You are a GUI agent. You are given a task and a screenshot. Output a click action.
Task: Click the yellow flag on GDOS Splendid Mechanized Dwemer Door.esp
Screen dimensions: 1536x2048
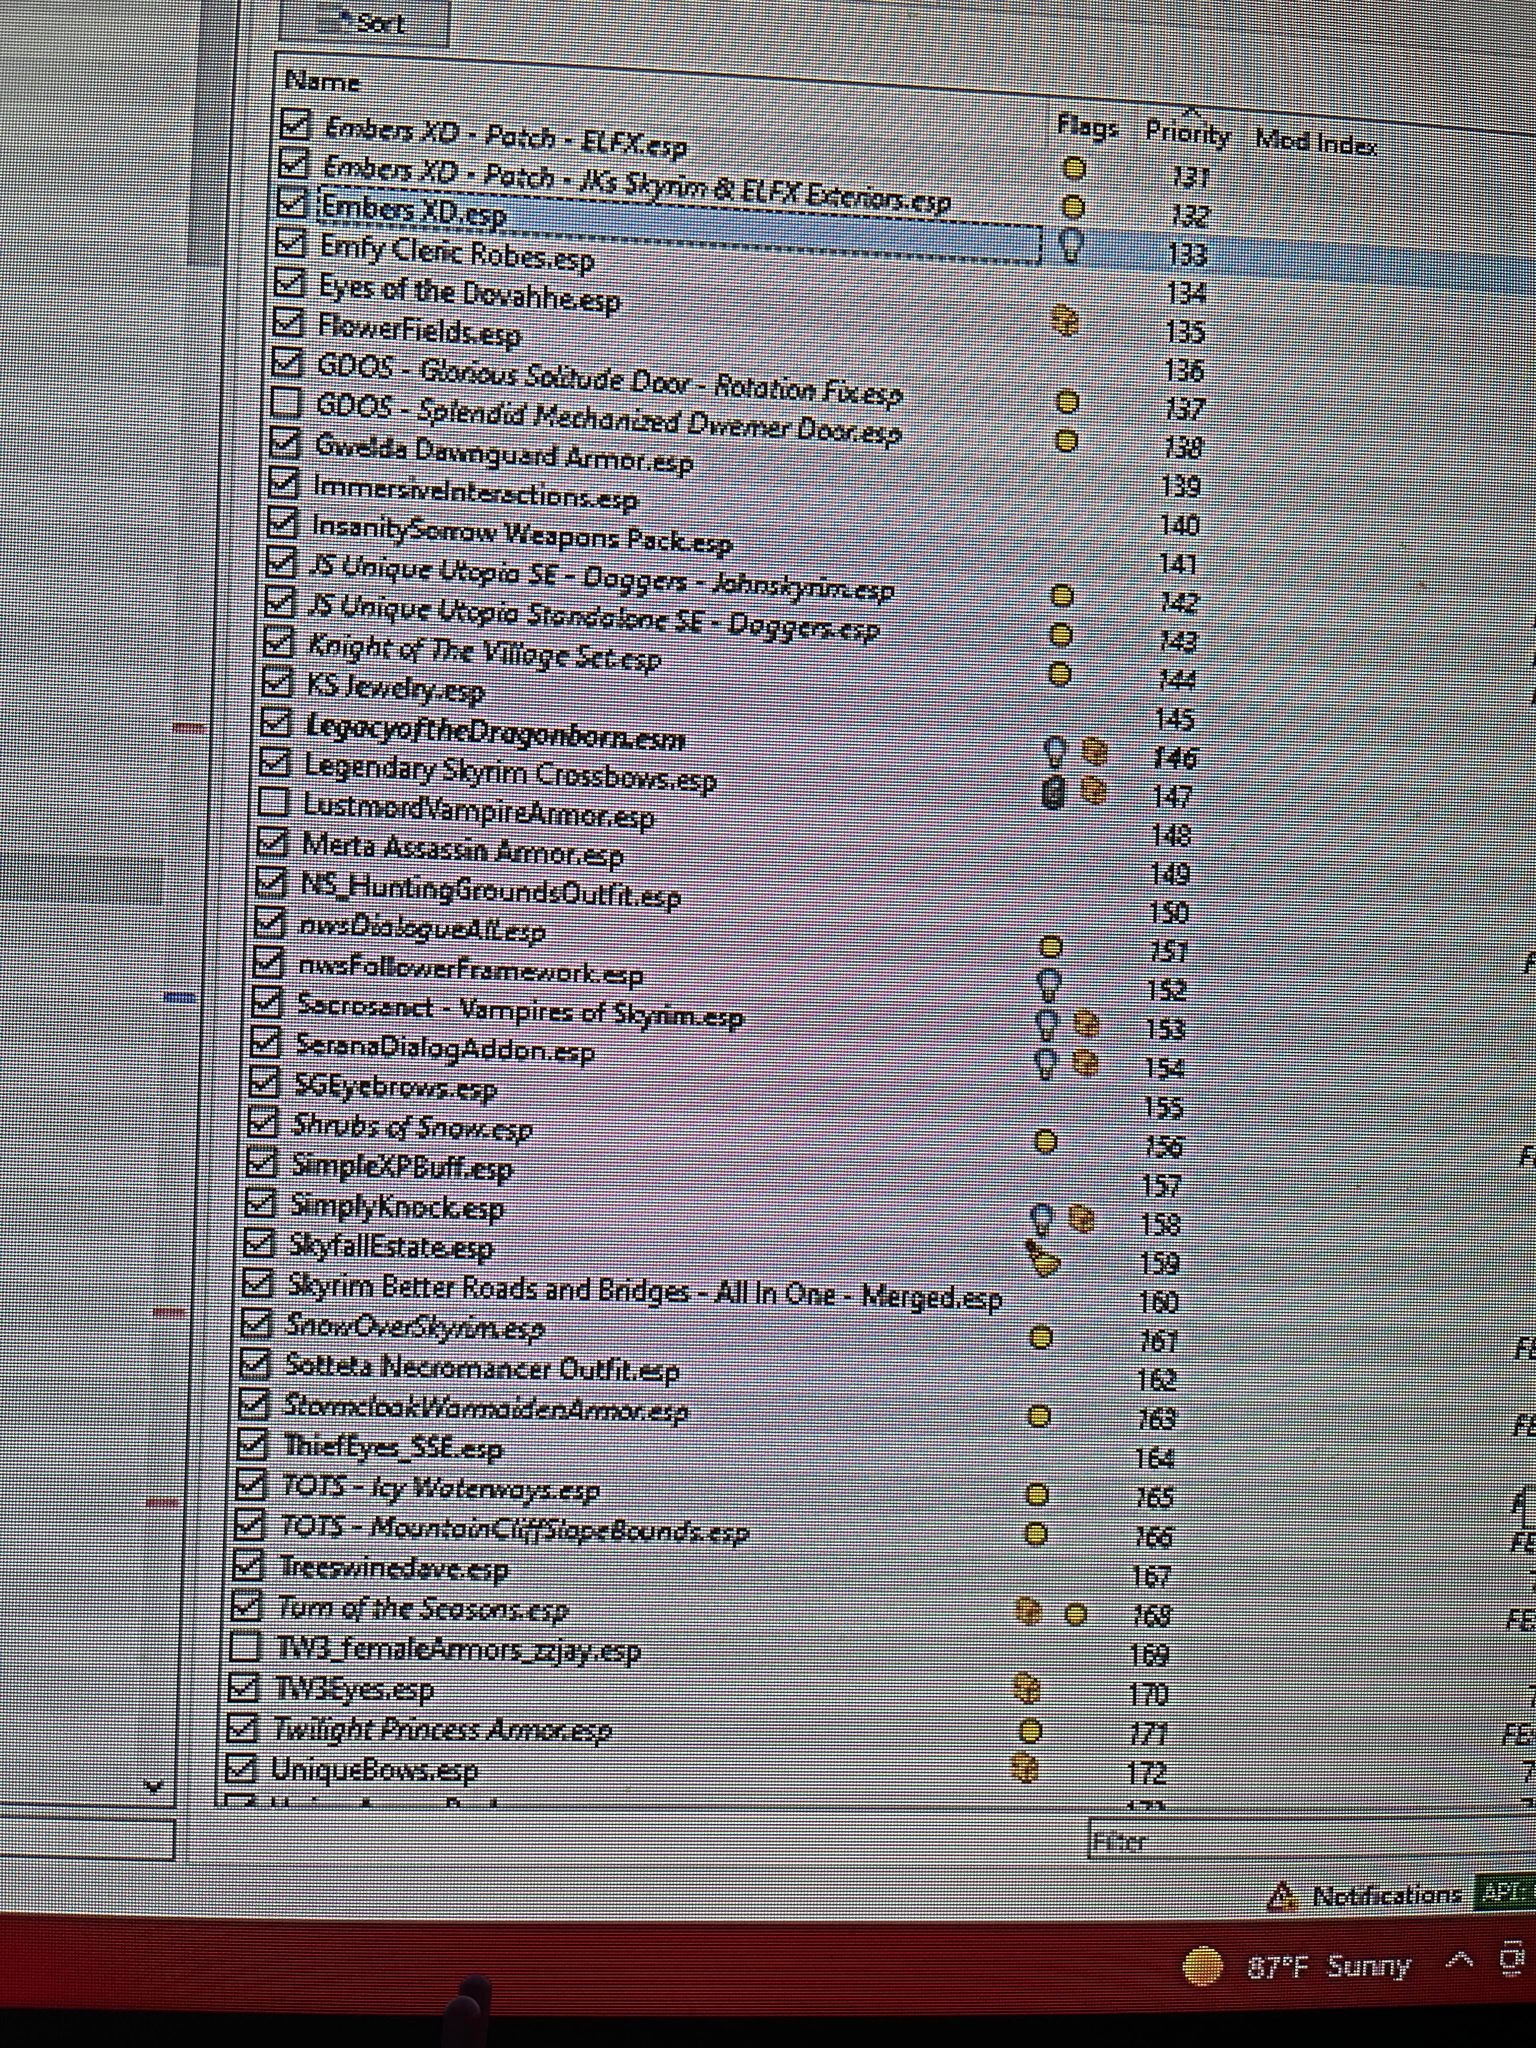1066,440
